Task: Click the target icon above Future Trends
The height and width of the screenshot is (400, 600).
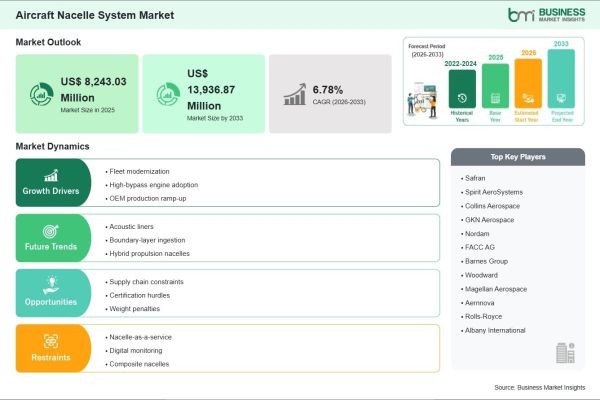Action: 51,231
